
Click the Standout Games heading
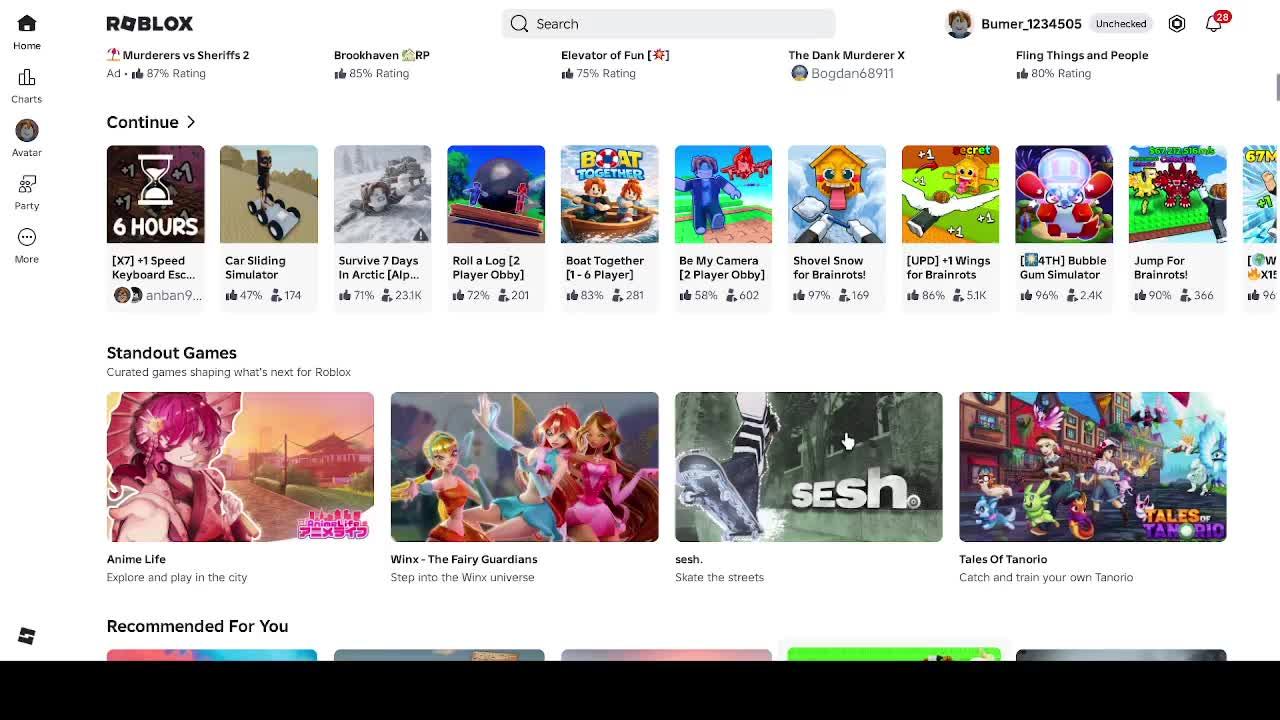pos(172,353)
